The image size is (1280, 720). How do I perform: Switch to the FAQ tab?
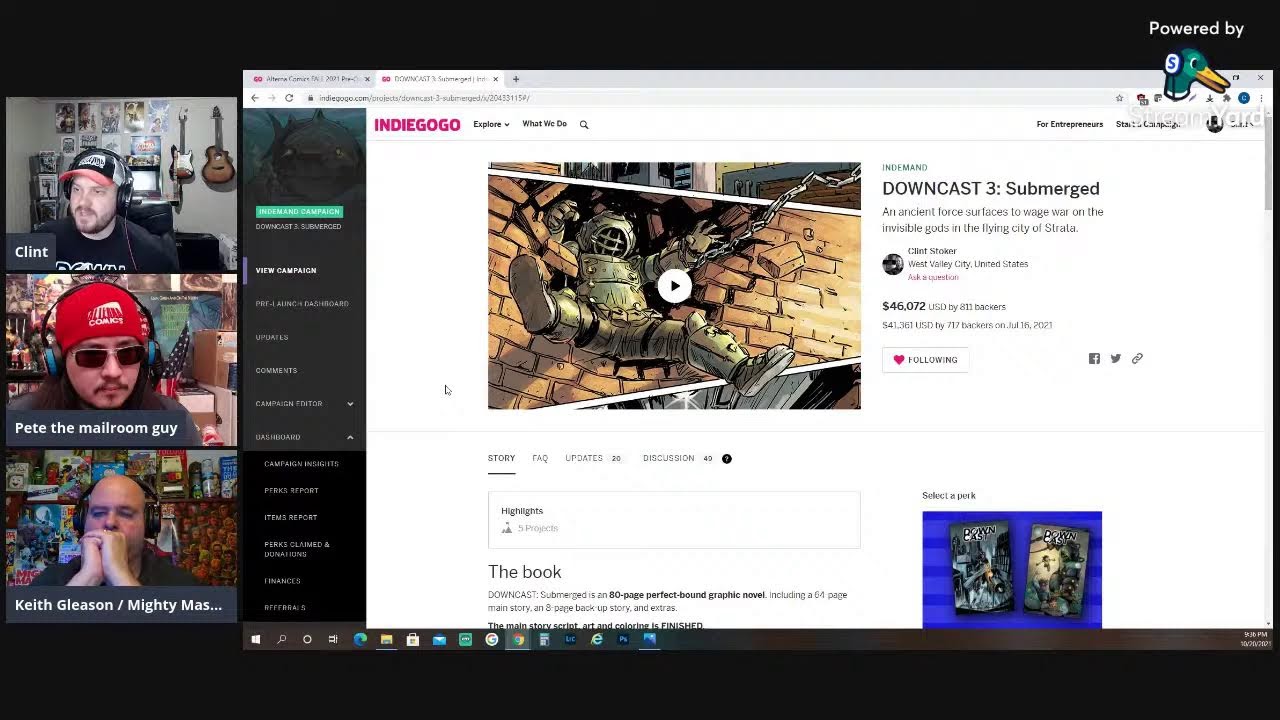click(540, 458)
